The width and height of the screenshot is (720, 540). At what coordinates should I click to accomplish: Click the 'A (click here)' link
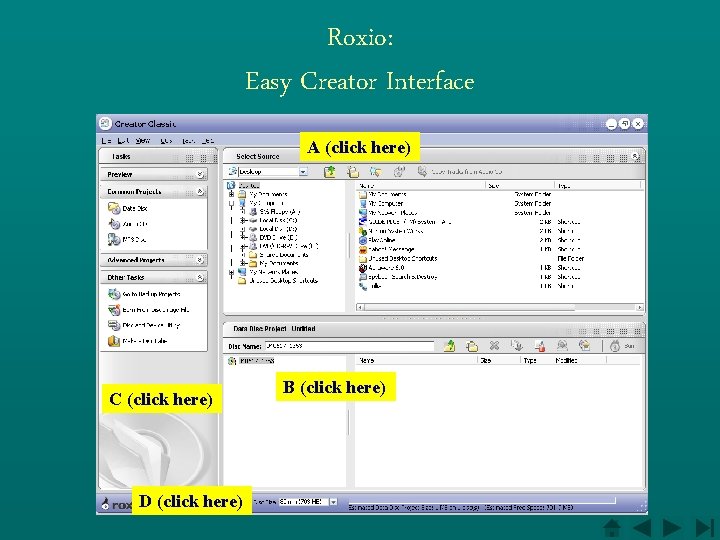(360, 147)
